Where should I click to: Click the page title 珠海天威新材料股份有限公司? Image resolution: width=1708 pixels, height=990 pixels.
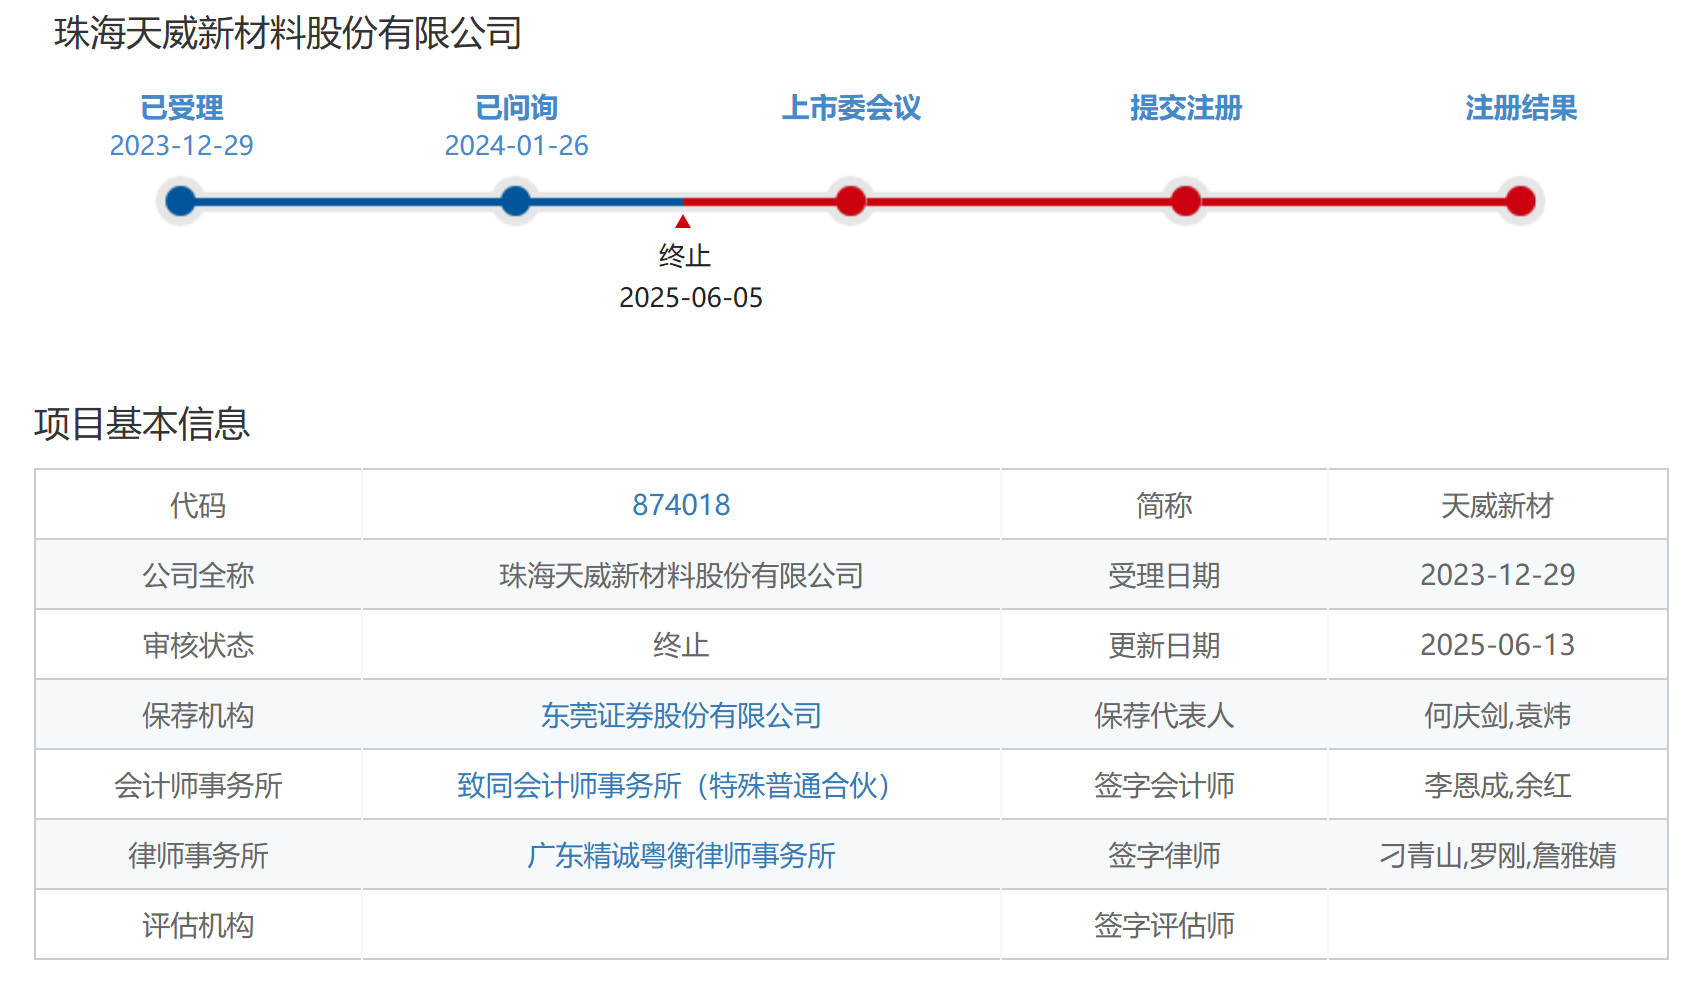[288, 33]
